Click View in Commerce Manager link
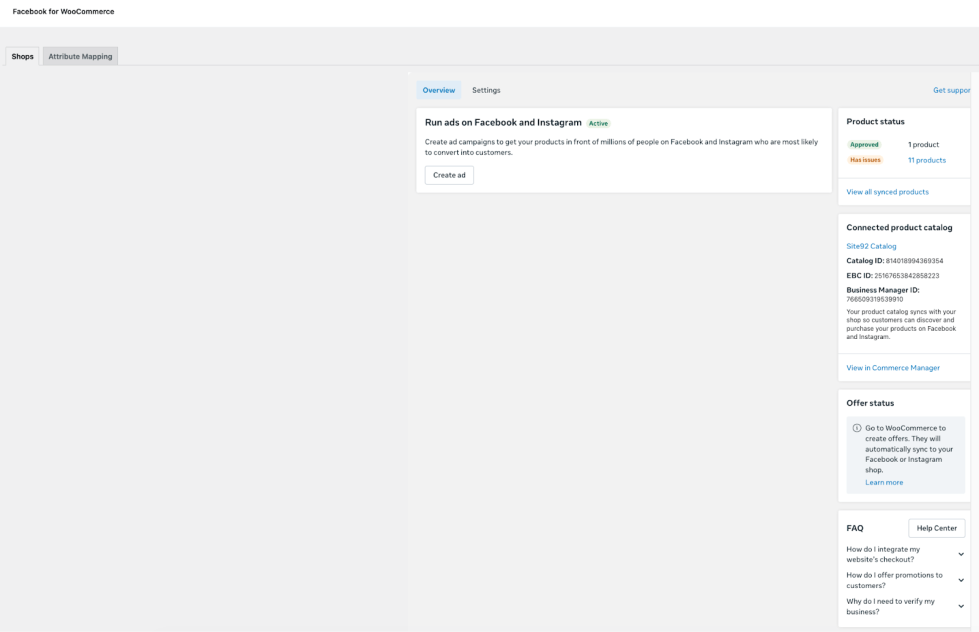Screen dimensions: 979x632 [893, 368]
